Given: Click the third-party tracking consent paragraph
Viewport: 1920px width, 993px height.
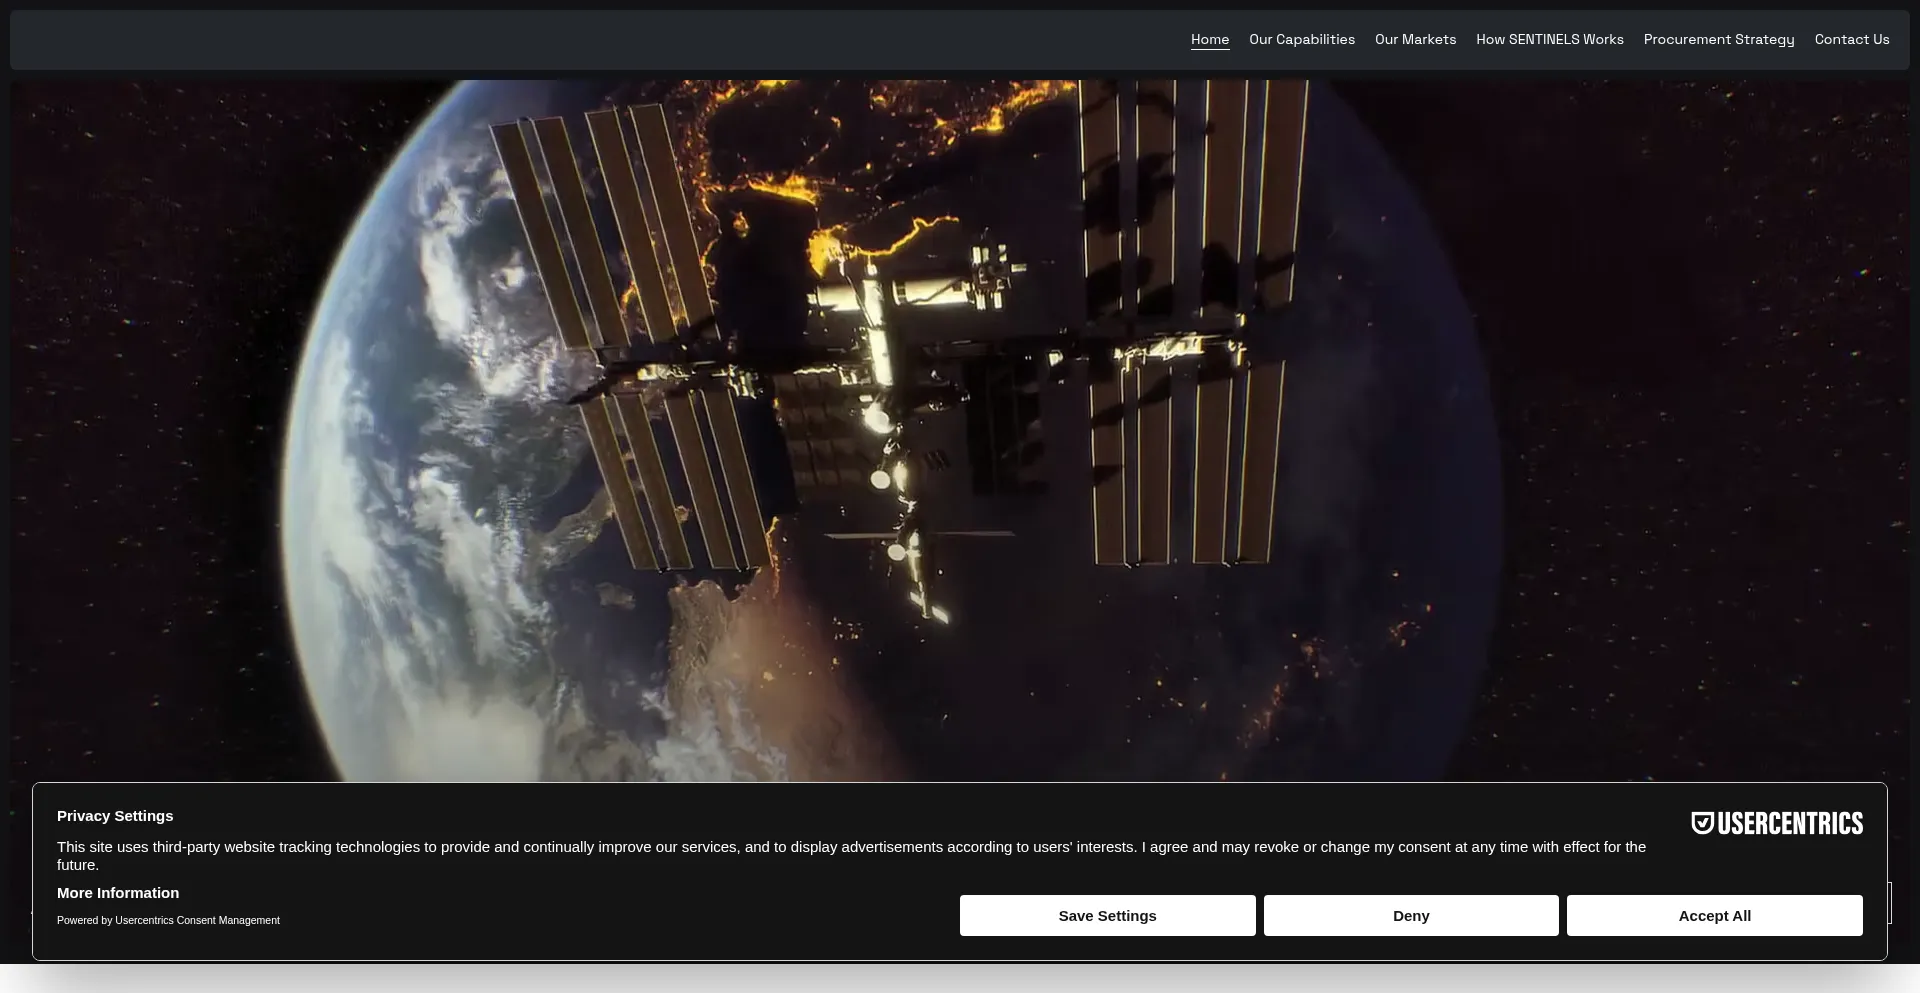Looking at the screenshot, I should tap(851, 855).
